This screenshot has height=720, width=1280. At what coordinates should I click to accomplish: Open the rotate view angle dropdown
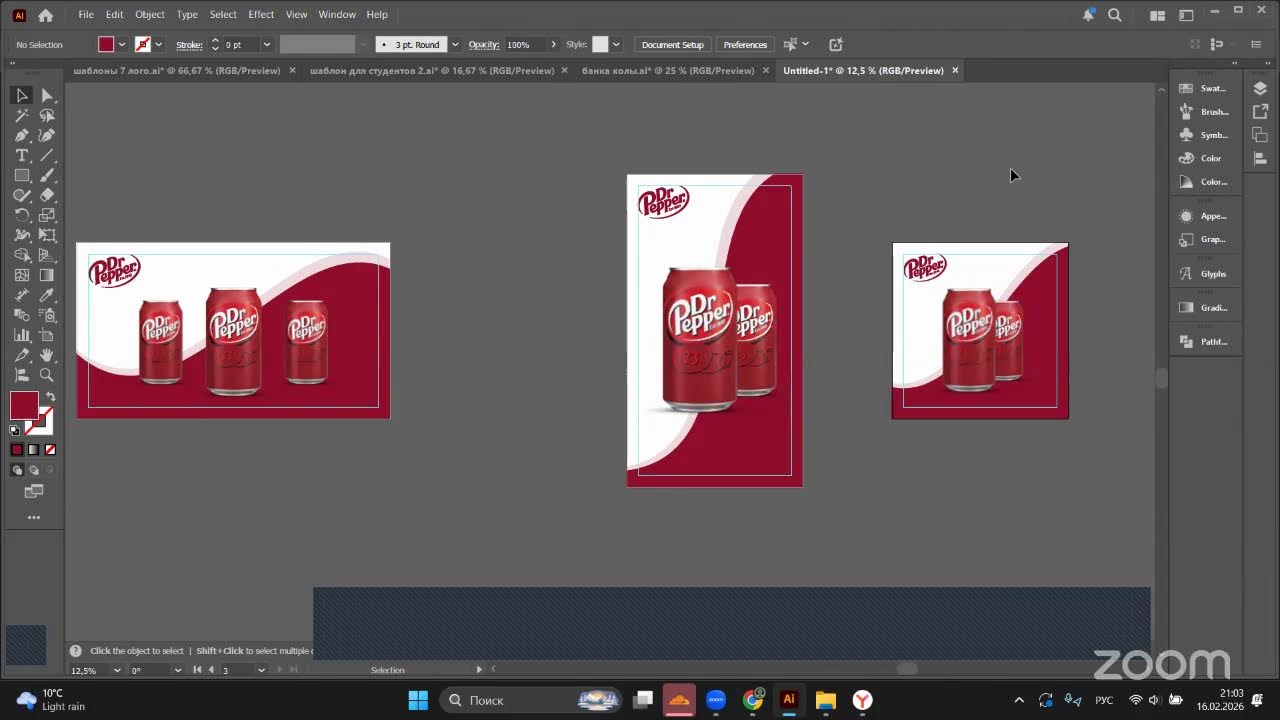point(178,670)
